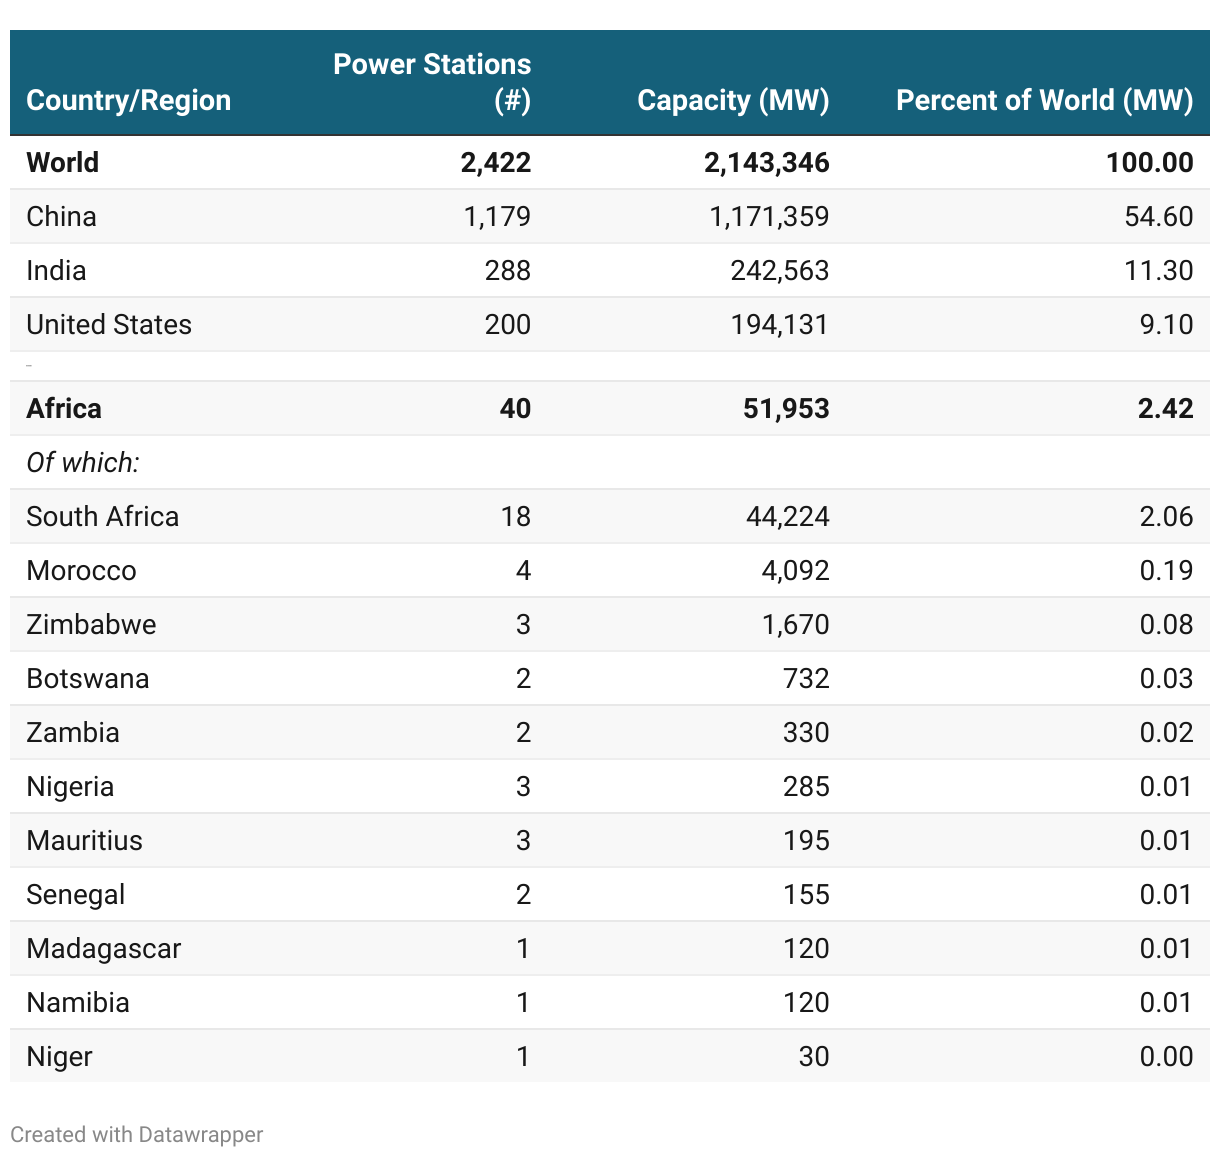The width and height of the screenshot is (1220, 1158).
Task: Click the Percent of World (MW) header
Action: [1044, 100]
